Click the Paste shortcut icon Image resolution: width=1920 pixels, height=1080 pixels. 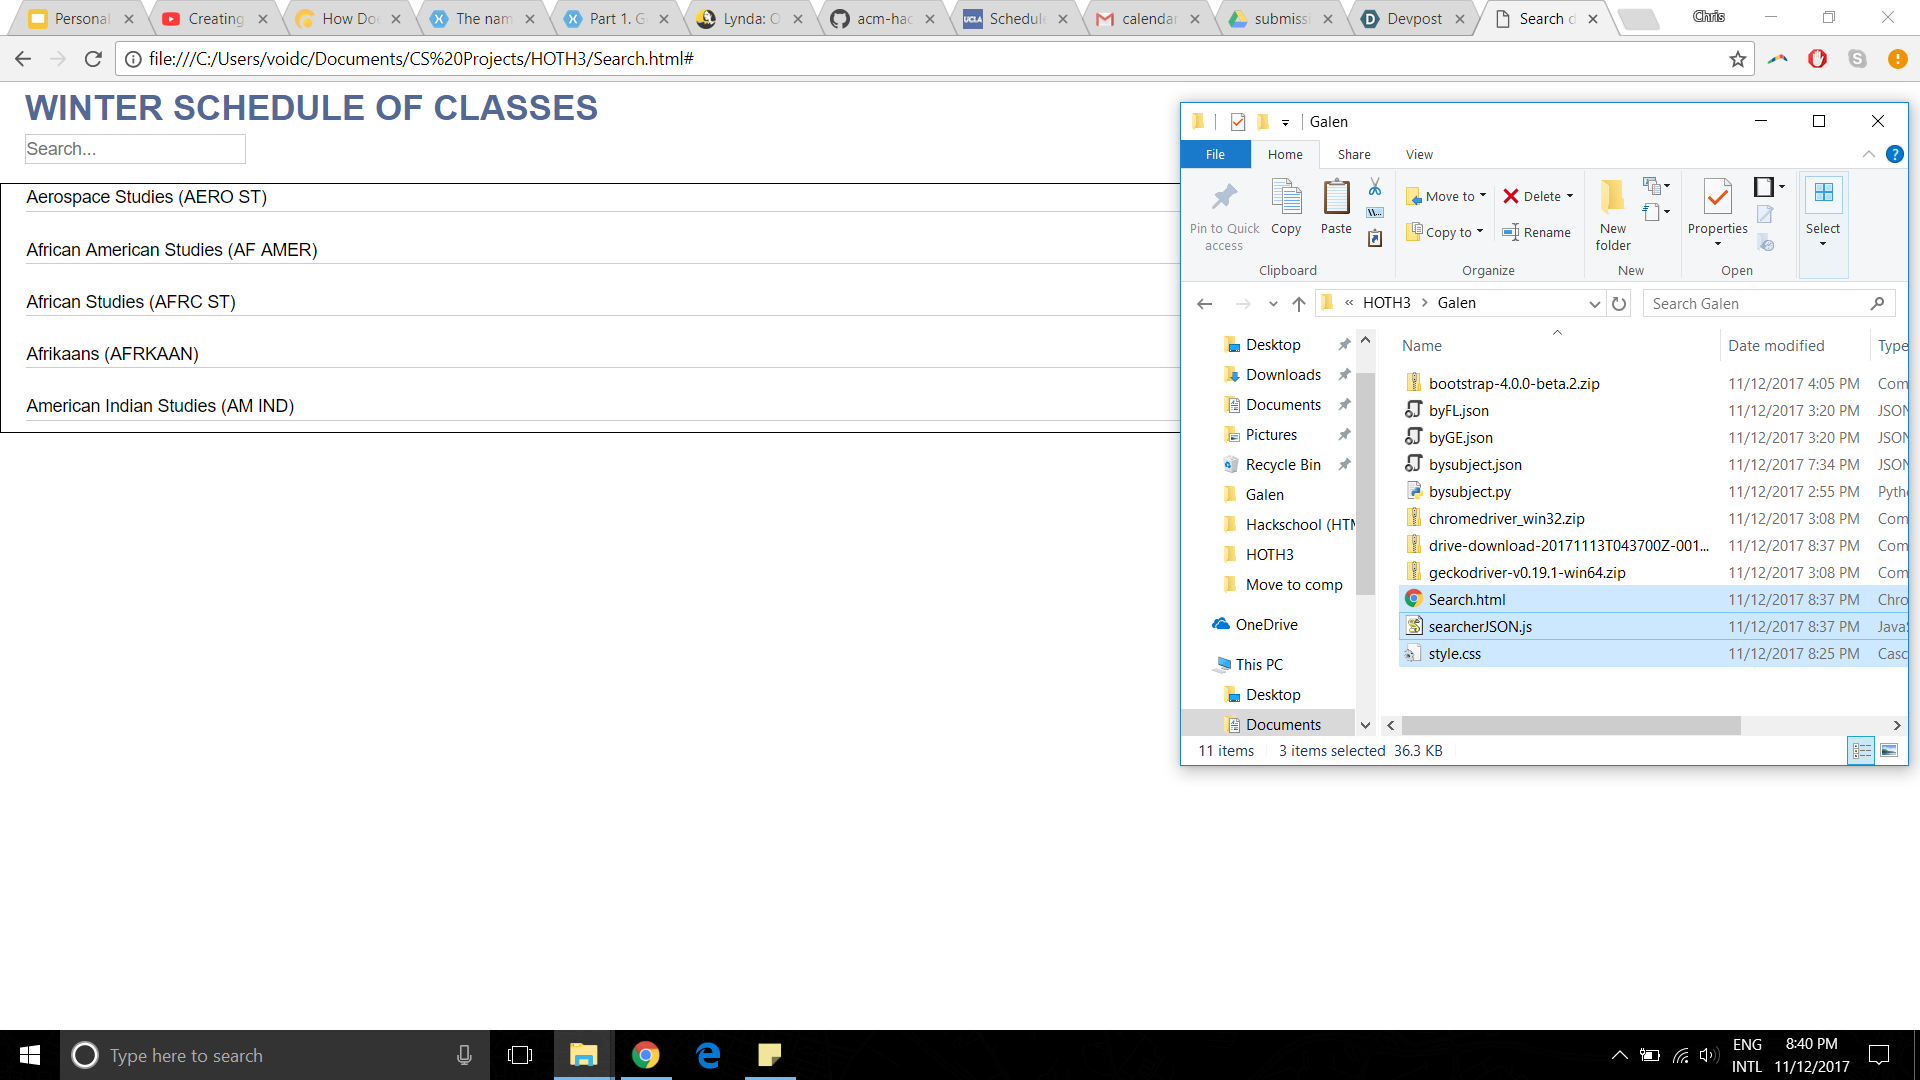coord(1375,238)
